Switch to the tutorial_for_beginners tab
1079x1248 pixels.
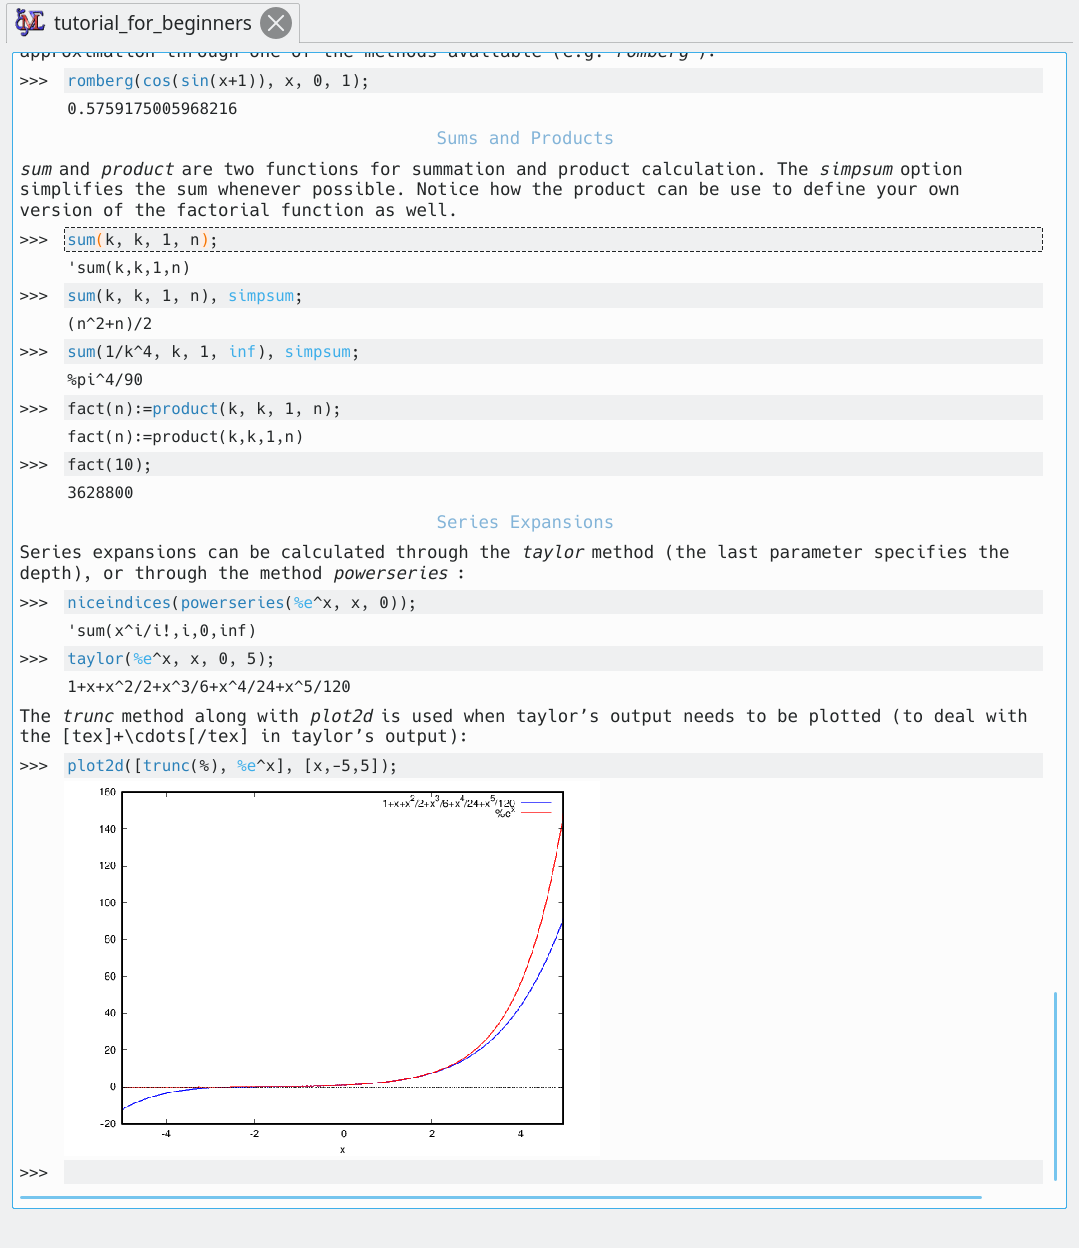pos(152,23)
